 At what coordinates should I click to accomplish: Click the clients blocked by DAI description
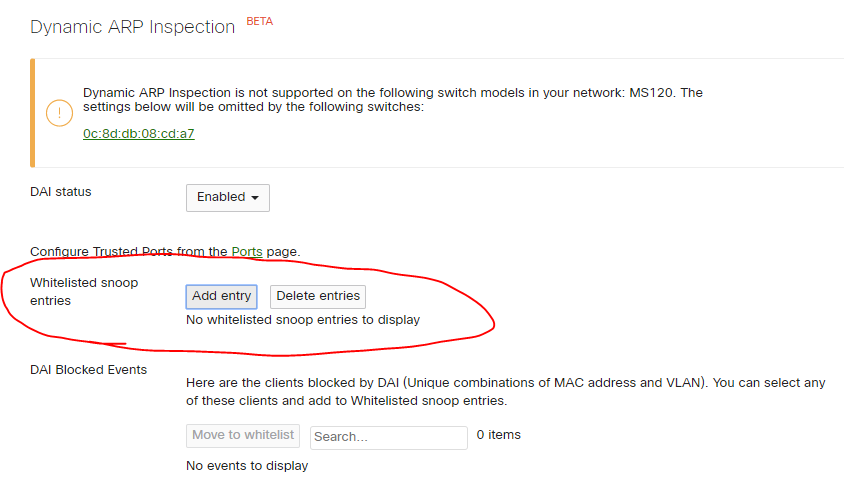[505, 392]
